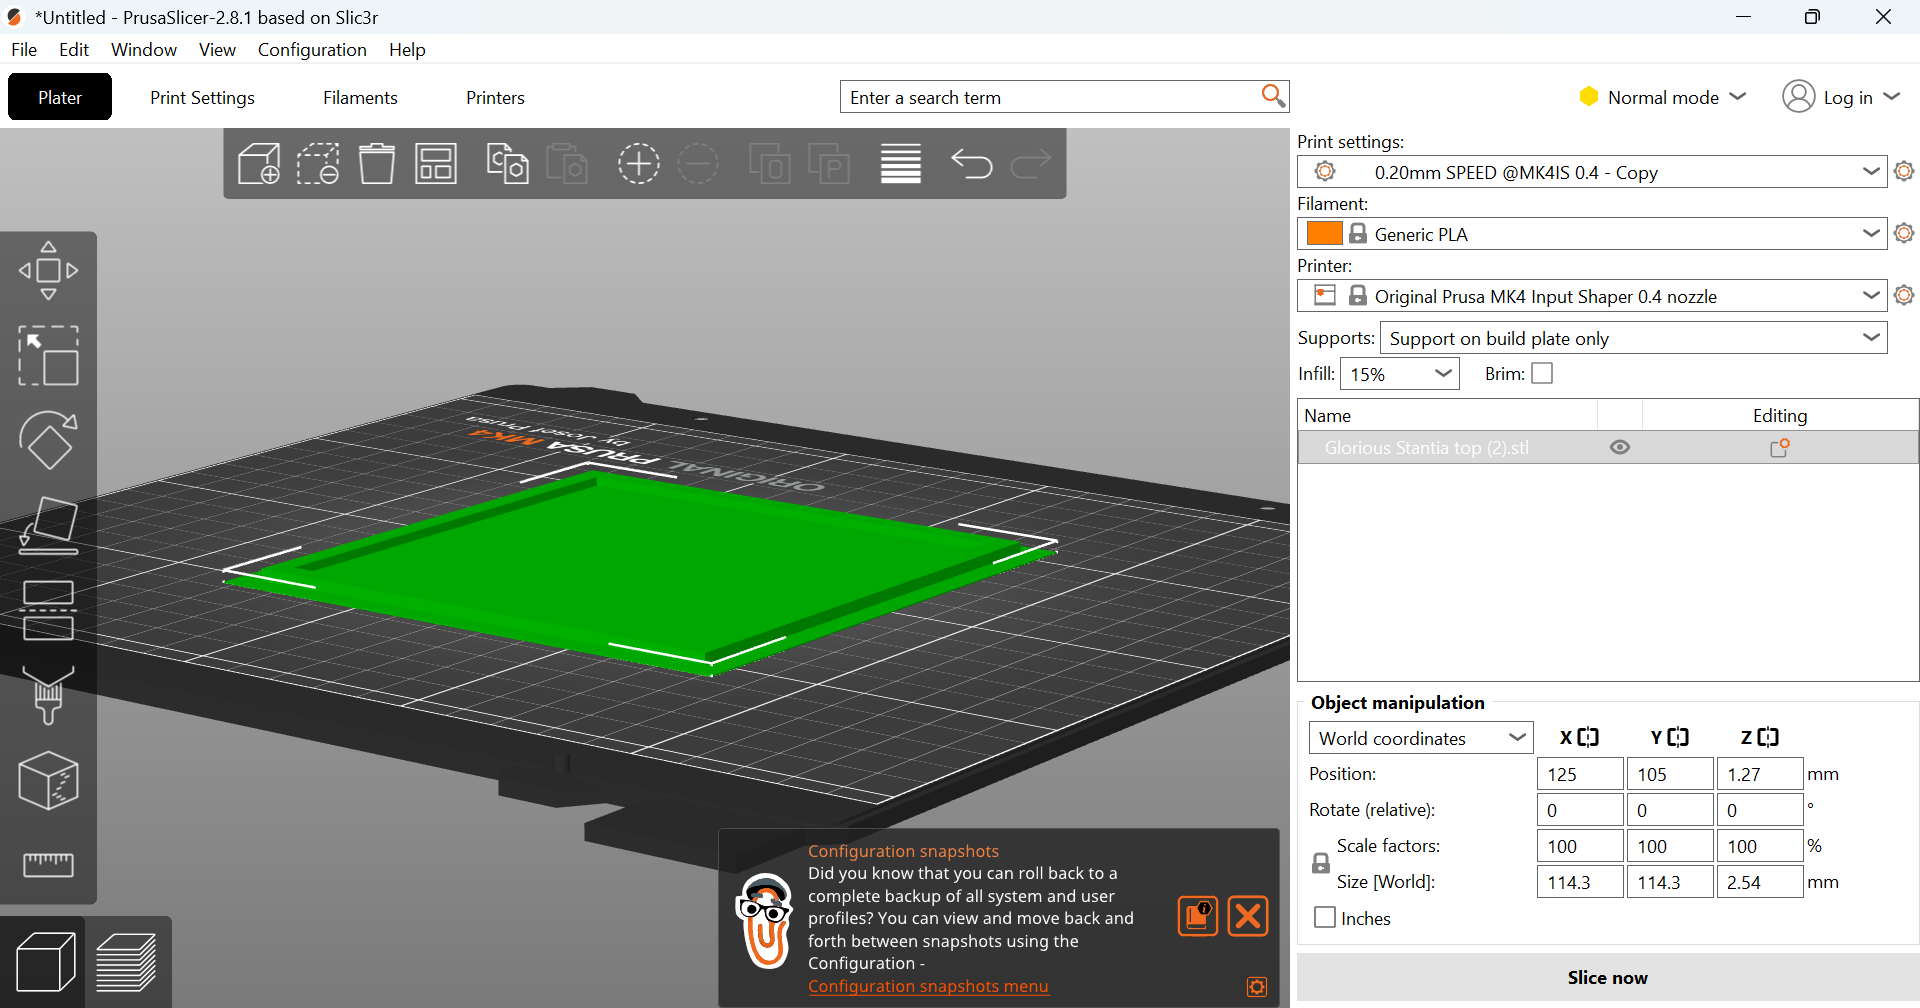Open the Generic PLA filament dropdown
The height and width of the screenshot is (1008, 1920).
(x=1592, y=234)
